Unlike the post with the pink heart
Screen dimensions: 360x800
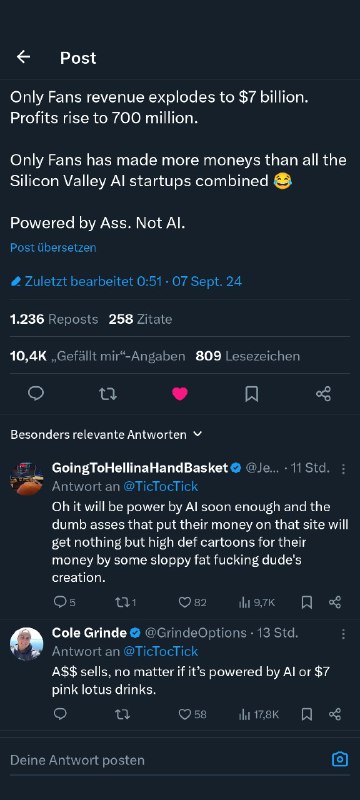[x=179, y=394]
